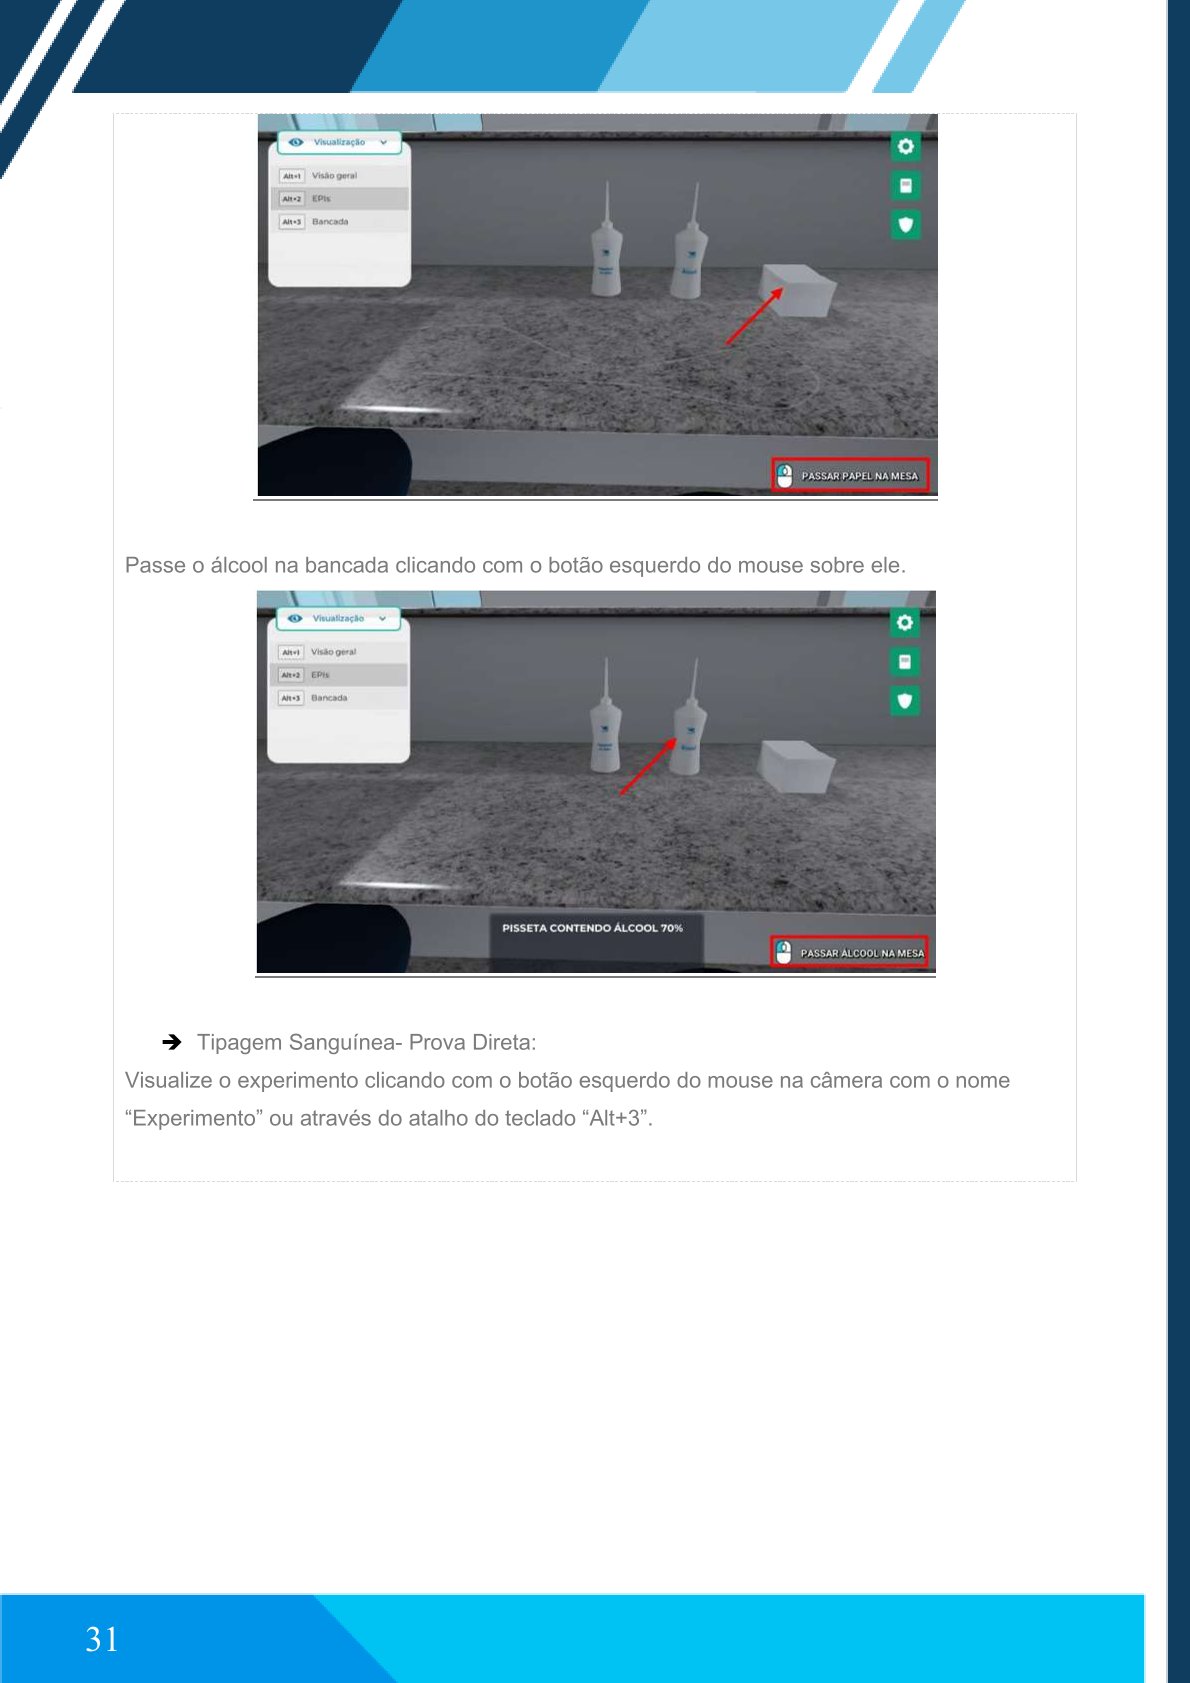Click shield icon in upper simulation screenshot
Viewport: 1190px width, 1683px height.
pos(905,225)
